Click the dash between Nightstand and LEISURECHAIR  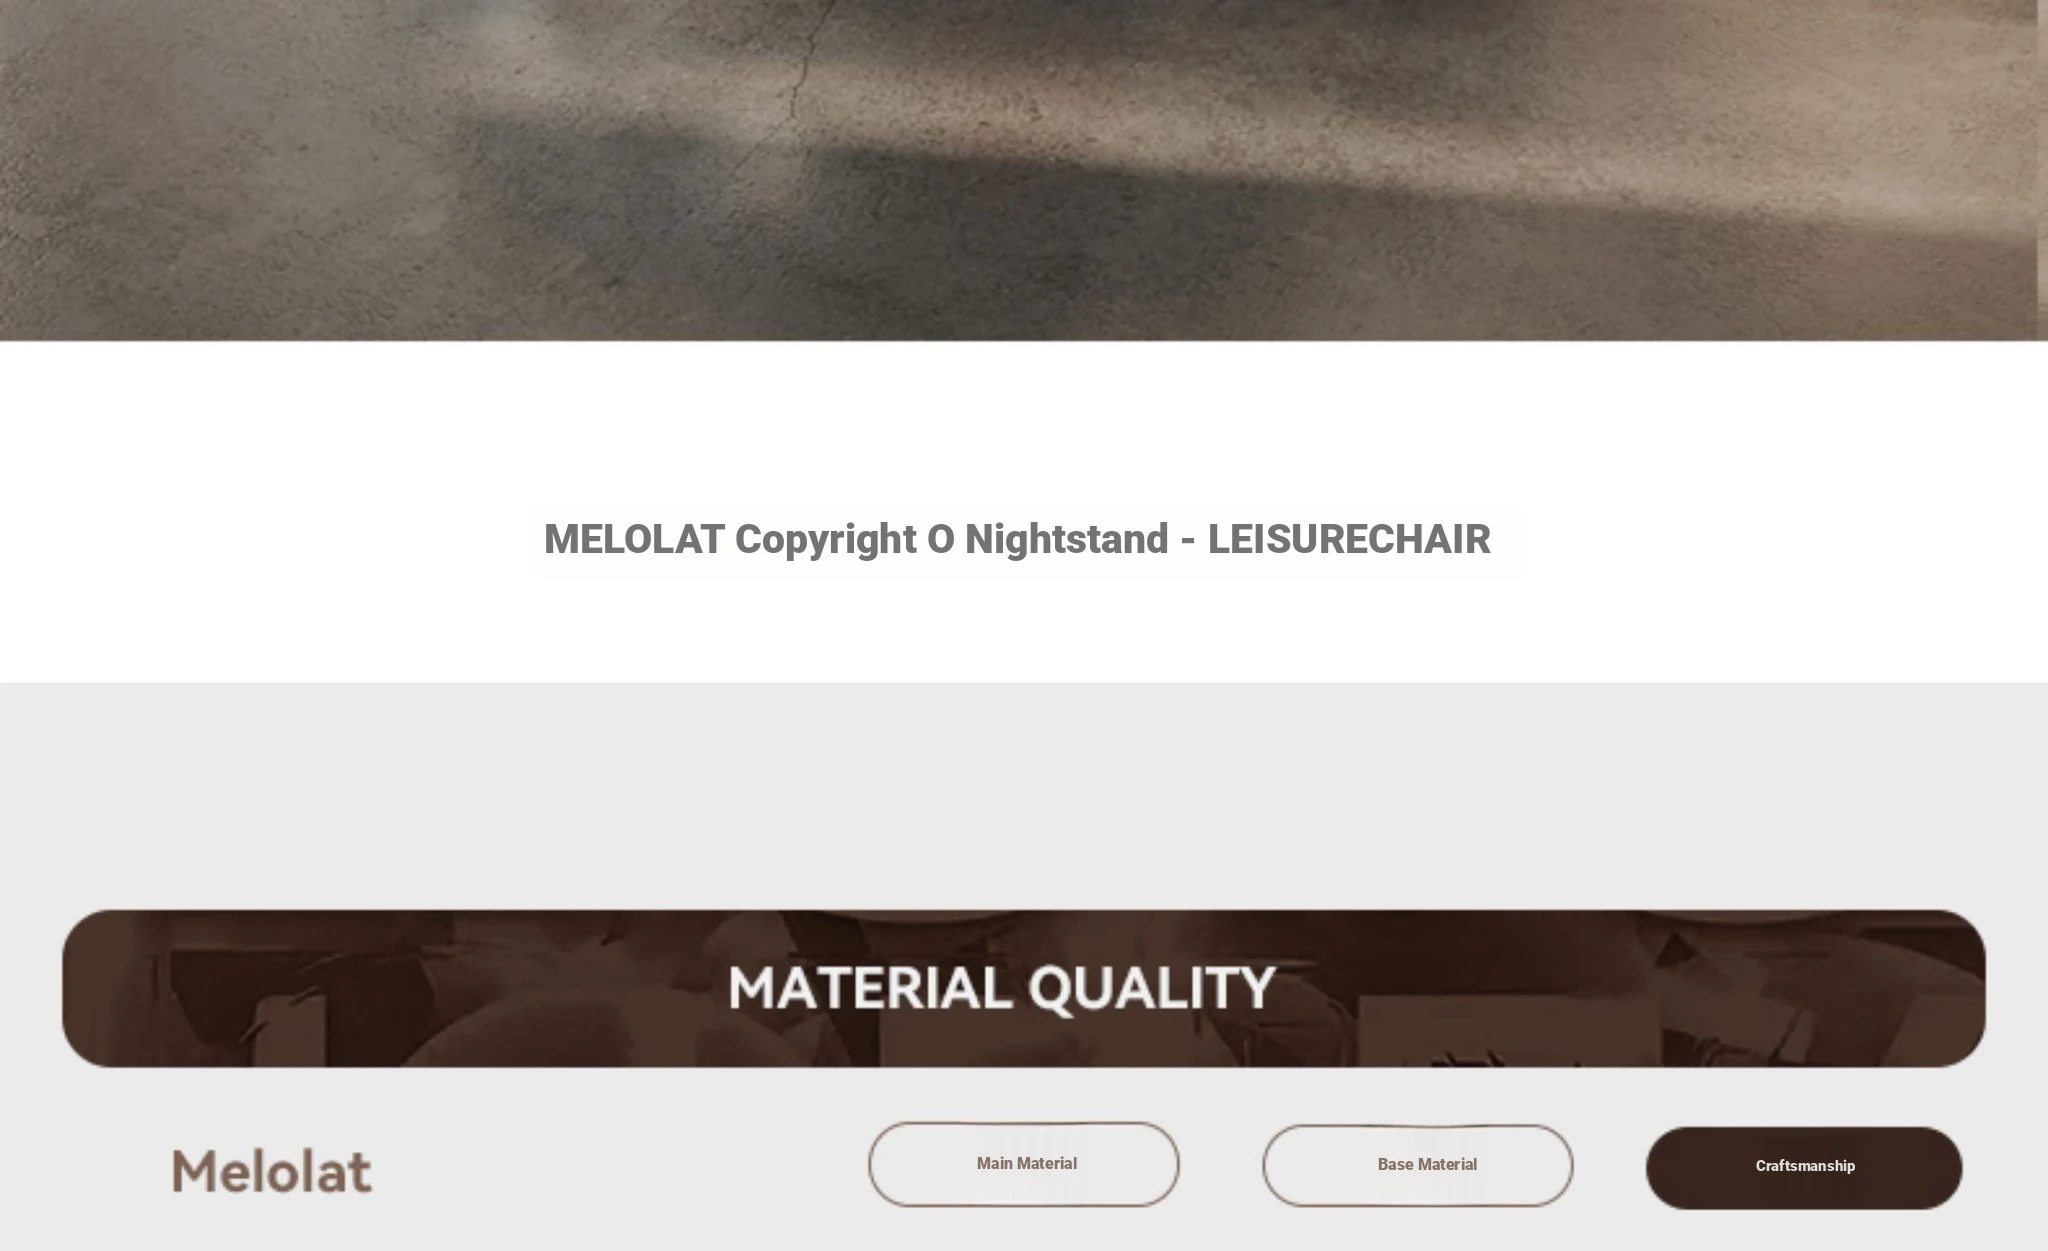tap(1188, 541)
